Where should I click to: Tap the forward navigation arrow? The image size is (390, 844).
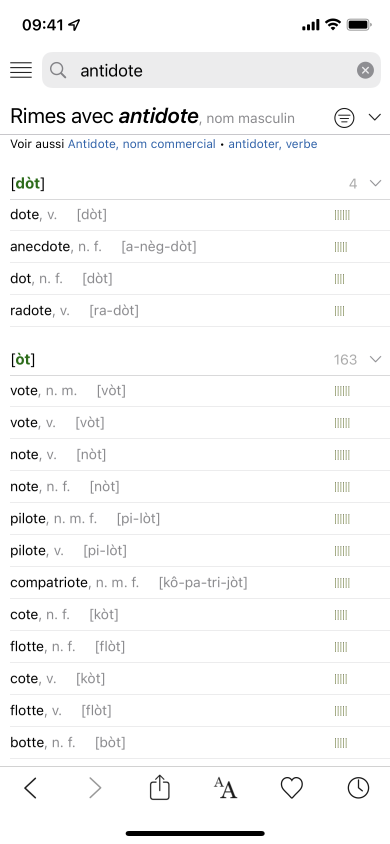tap(95, 788)
